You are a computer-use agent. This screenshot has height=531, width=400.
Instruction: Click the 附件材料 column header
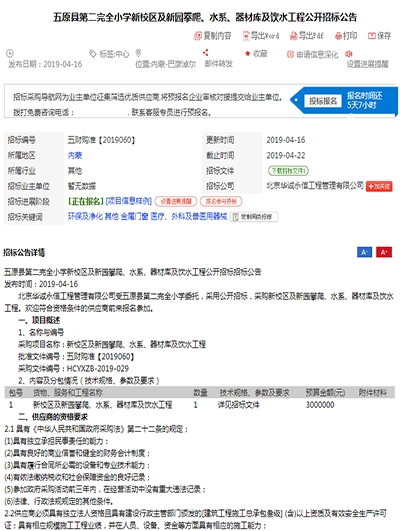pyautogui.click(x=373, y=392)
